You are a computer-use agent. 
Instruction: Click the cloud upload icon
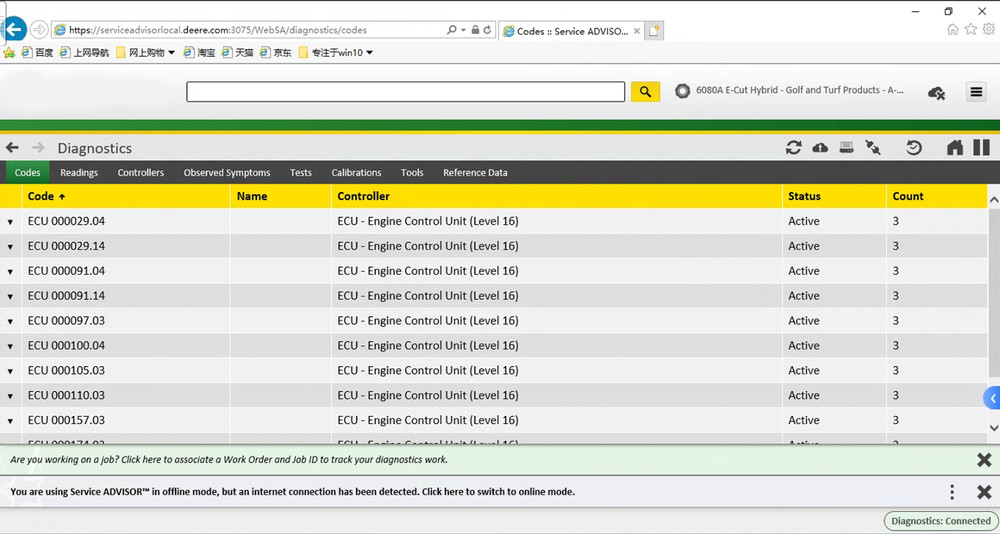tap(820, 148)
